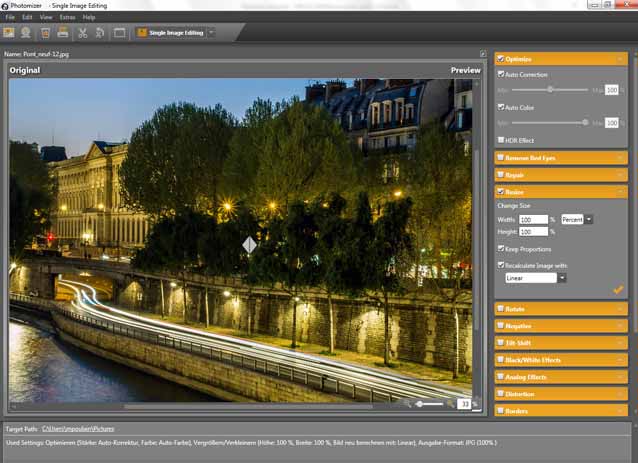Click the split-view divider handle on the image
Viewport: 638px width, 463px height.
click(x=249, y=244)
